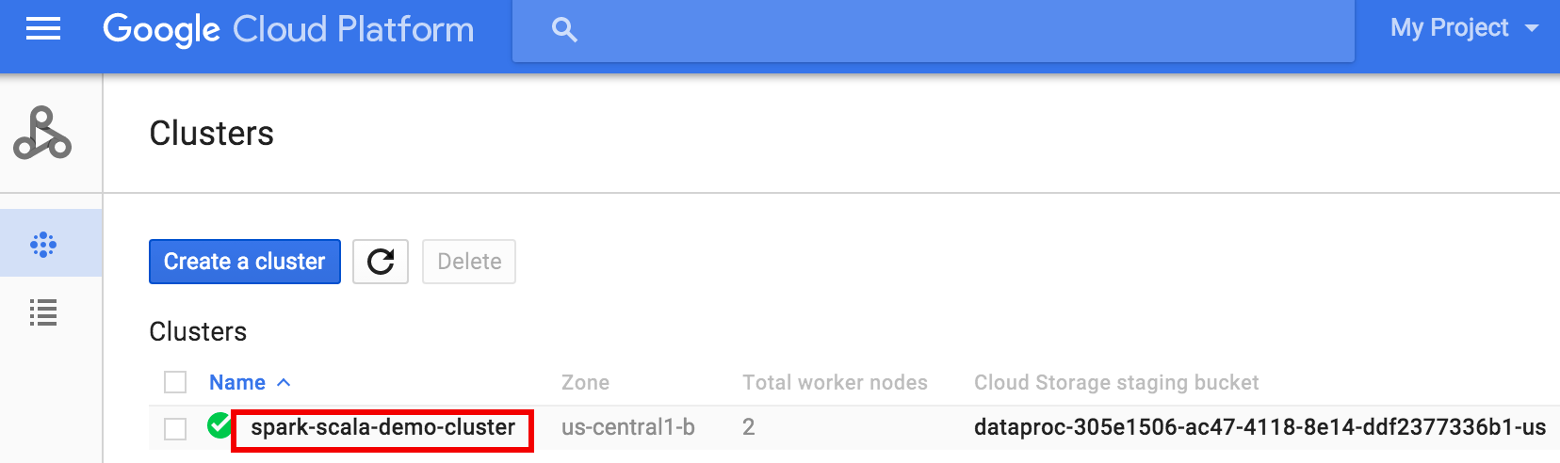
Task: Open the hamburger navigation menu
Action: click(x=43, y=29)
